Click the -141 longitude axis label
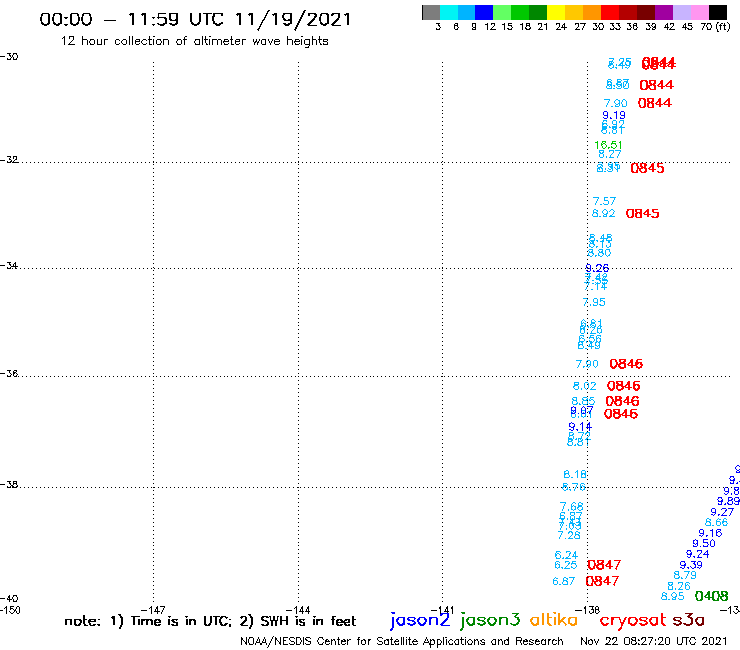Image resolution: width=740 pixels, height=650 pixels. point(442,610)
